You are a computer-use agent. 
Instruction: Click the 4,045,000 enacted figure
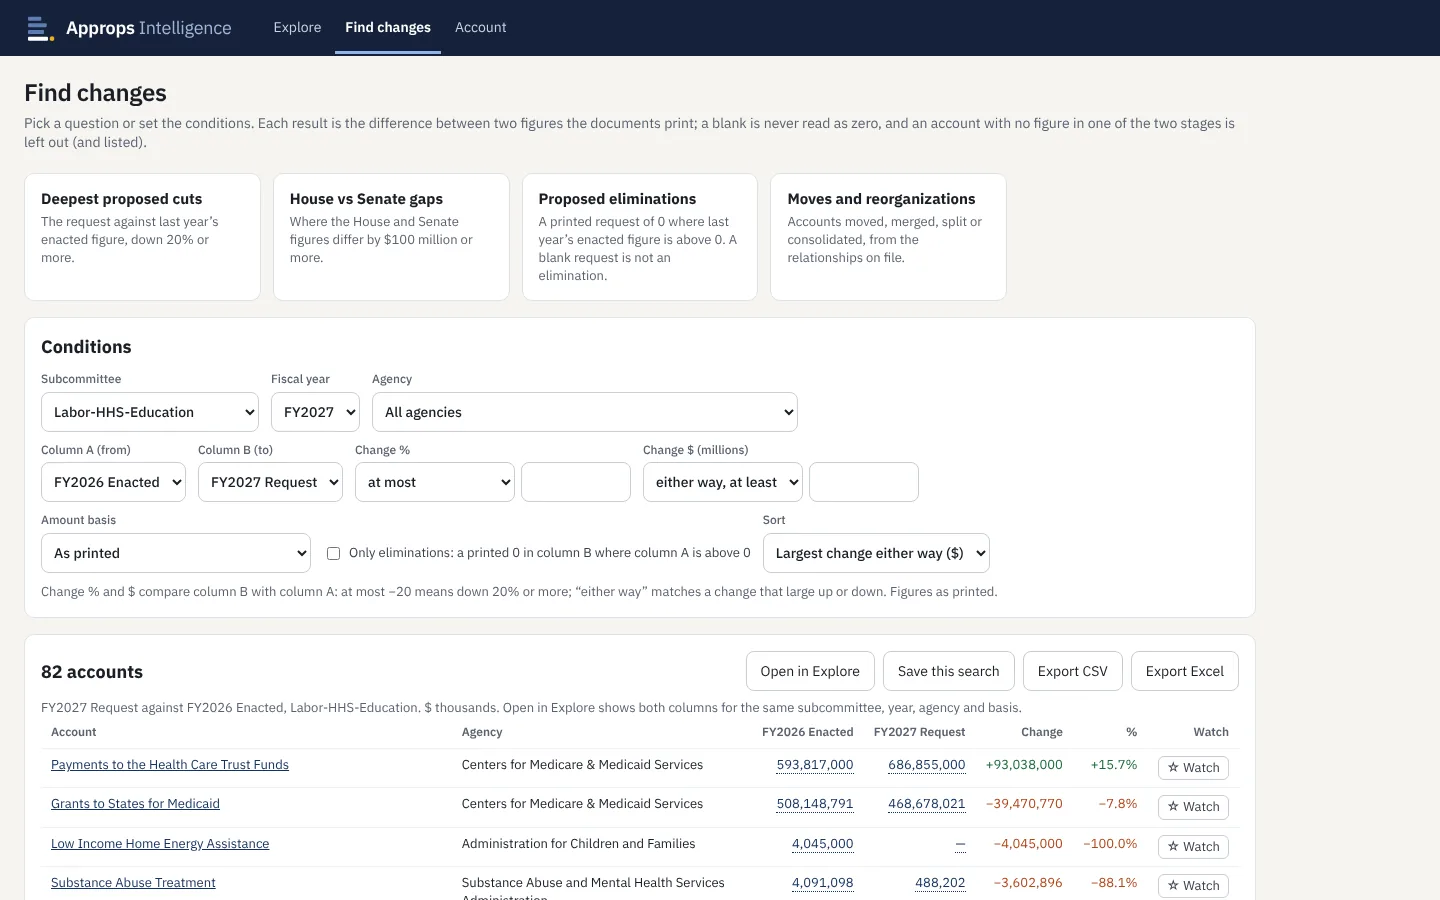tap(823, 844)
